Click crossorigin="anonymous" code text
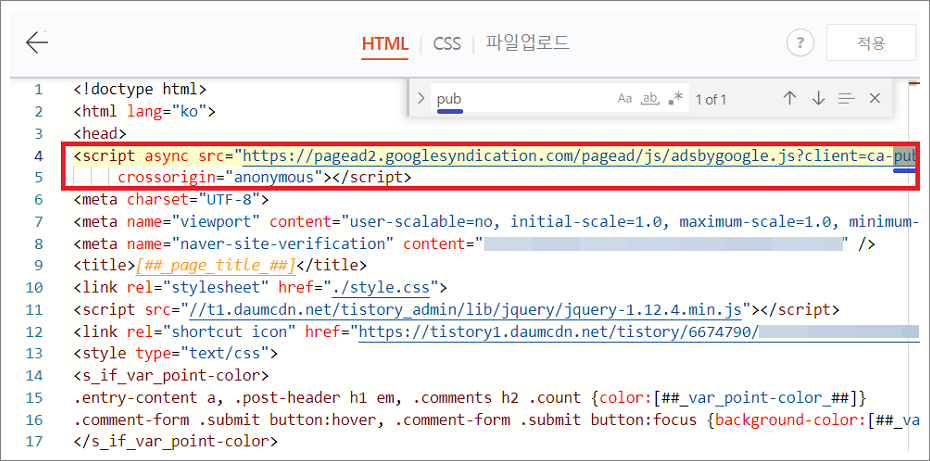Screen dimensions: 930x461 tap(219, 177)
